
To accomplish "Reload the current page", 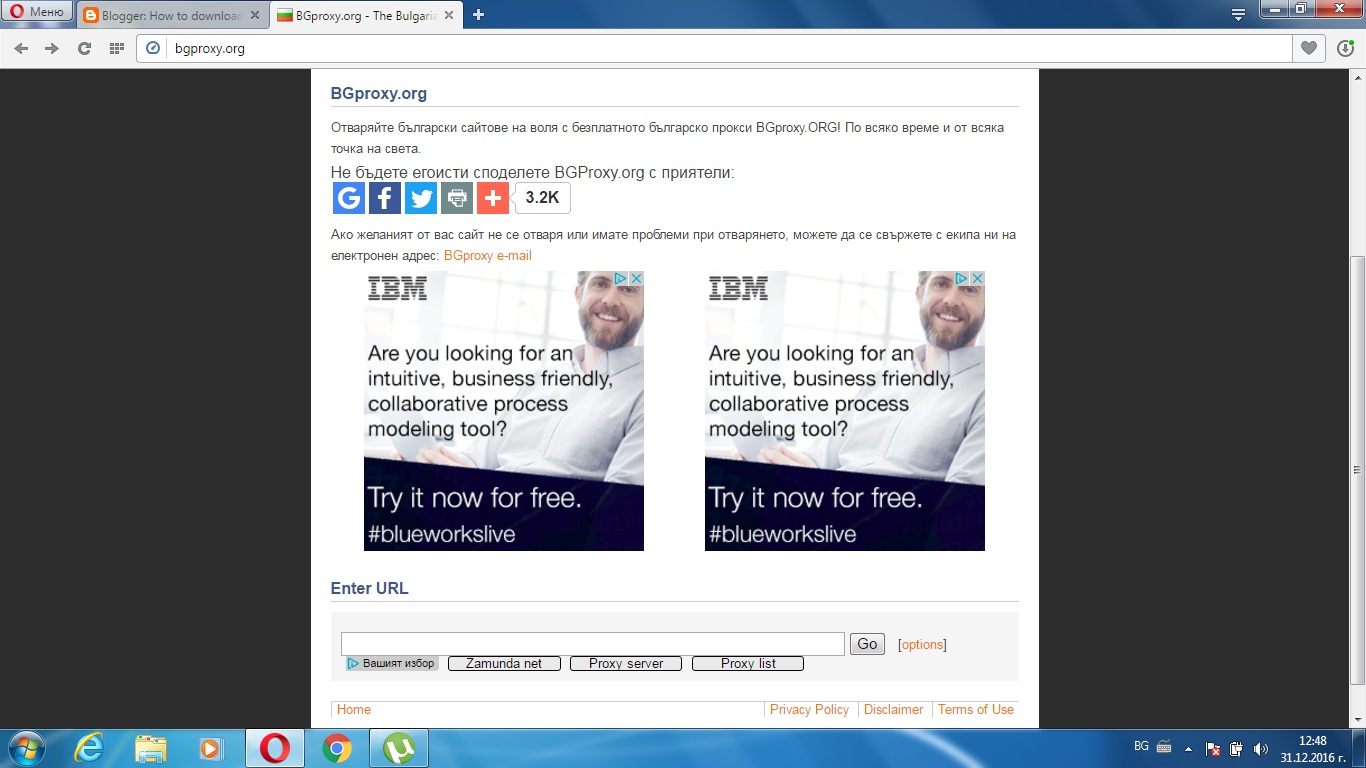I will click(x=84, y=48).
